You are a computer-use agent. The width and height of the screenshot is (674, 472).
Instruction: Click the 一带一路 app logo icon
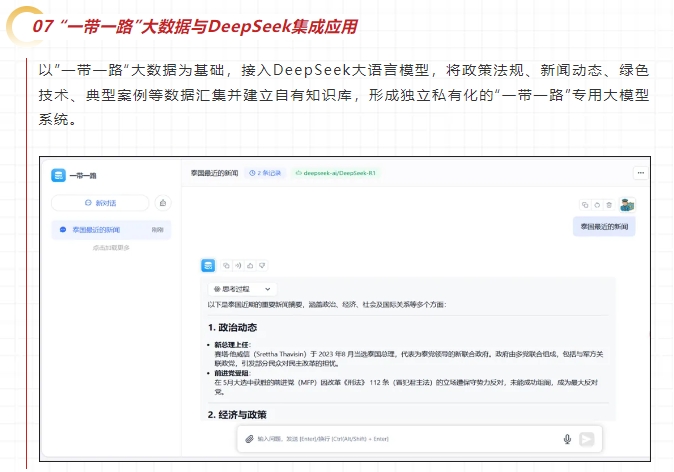click(x=58, y=175)
